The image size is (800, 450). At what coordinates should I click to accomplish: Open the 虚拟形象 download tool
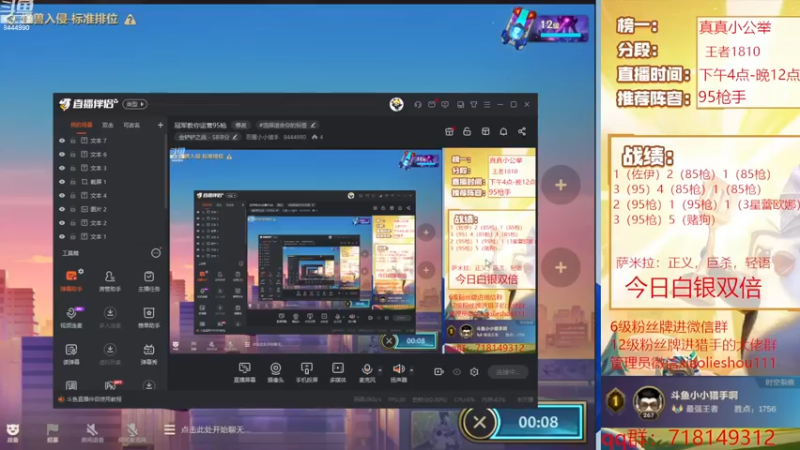pos(110,354)
